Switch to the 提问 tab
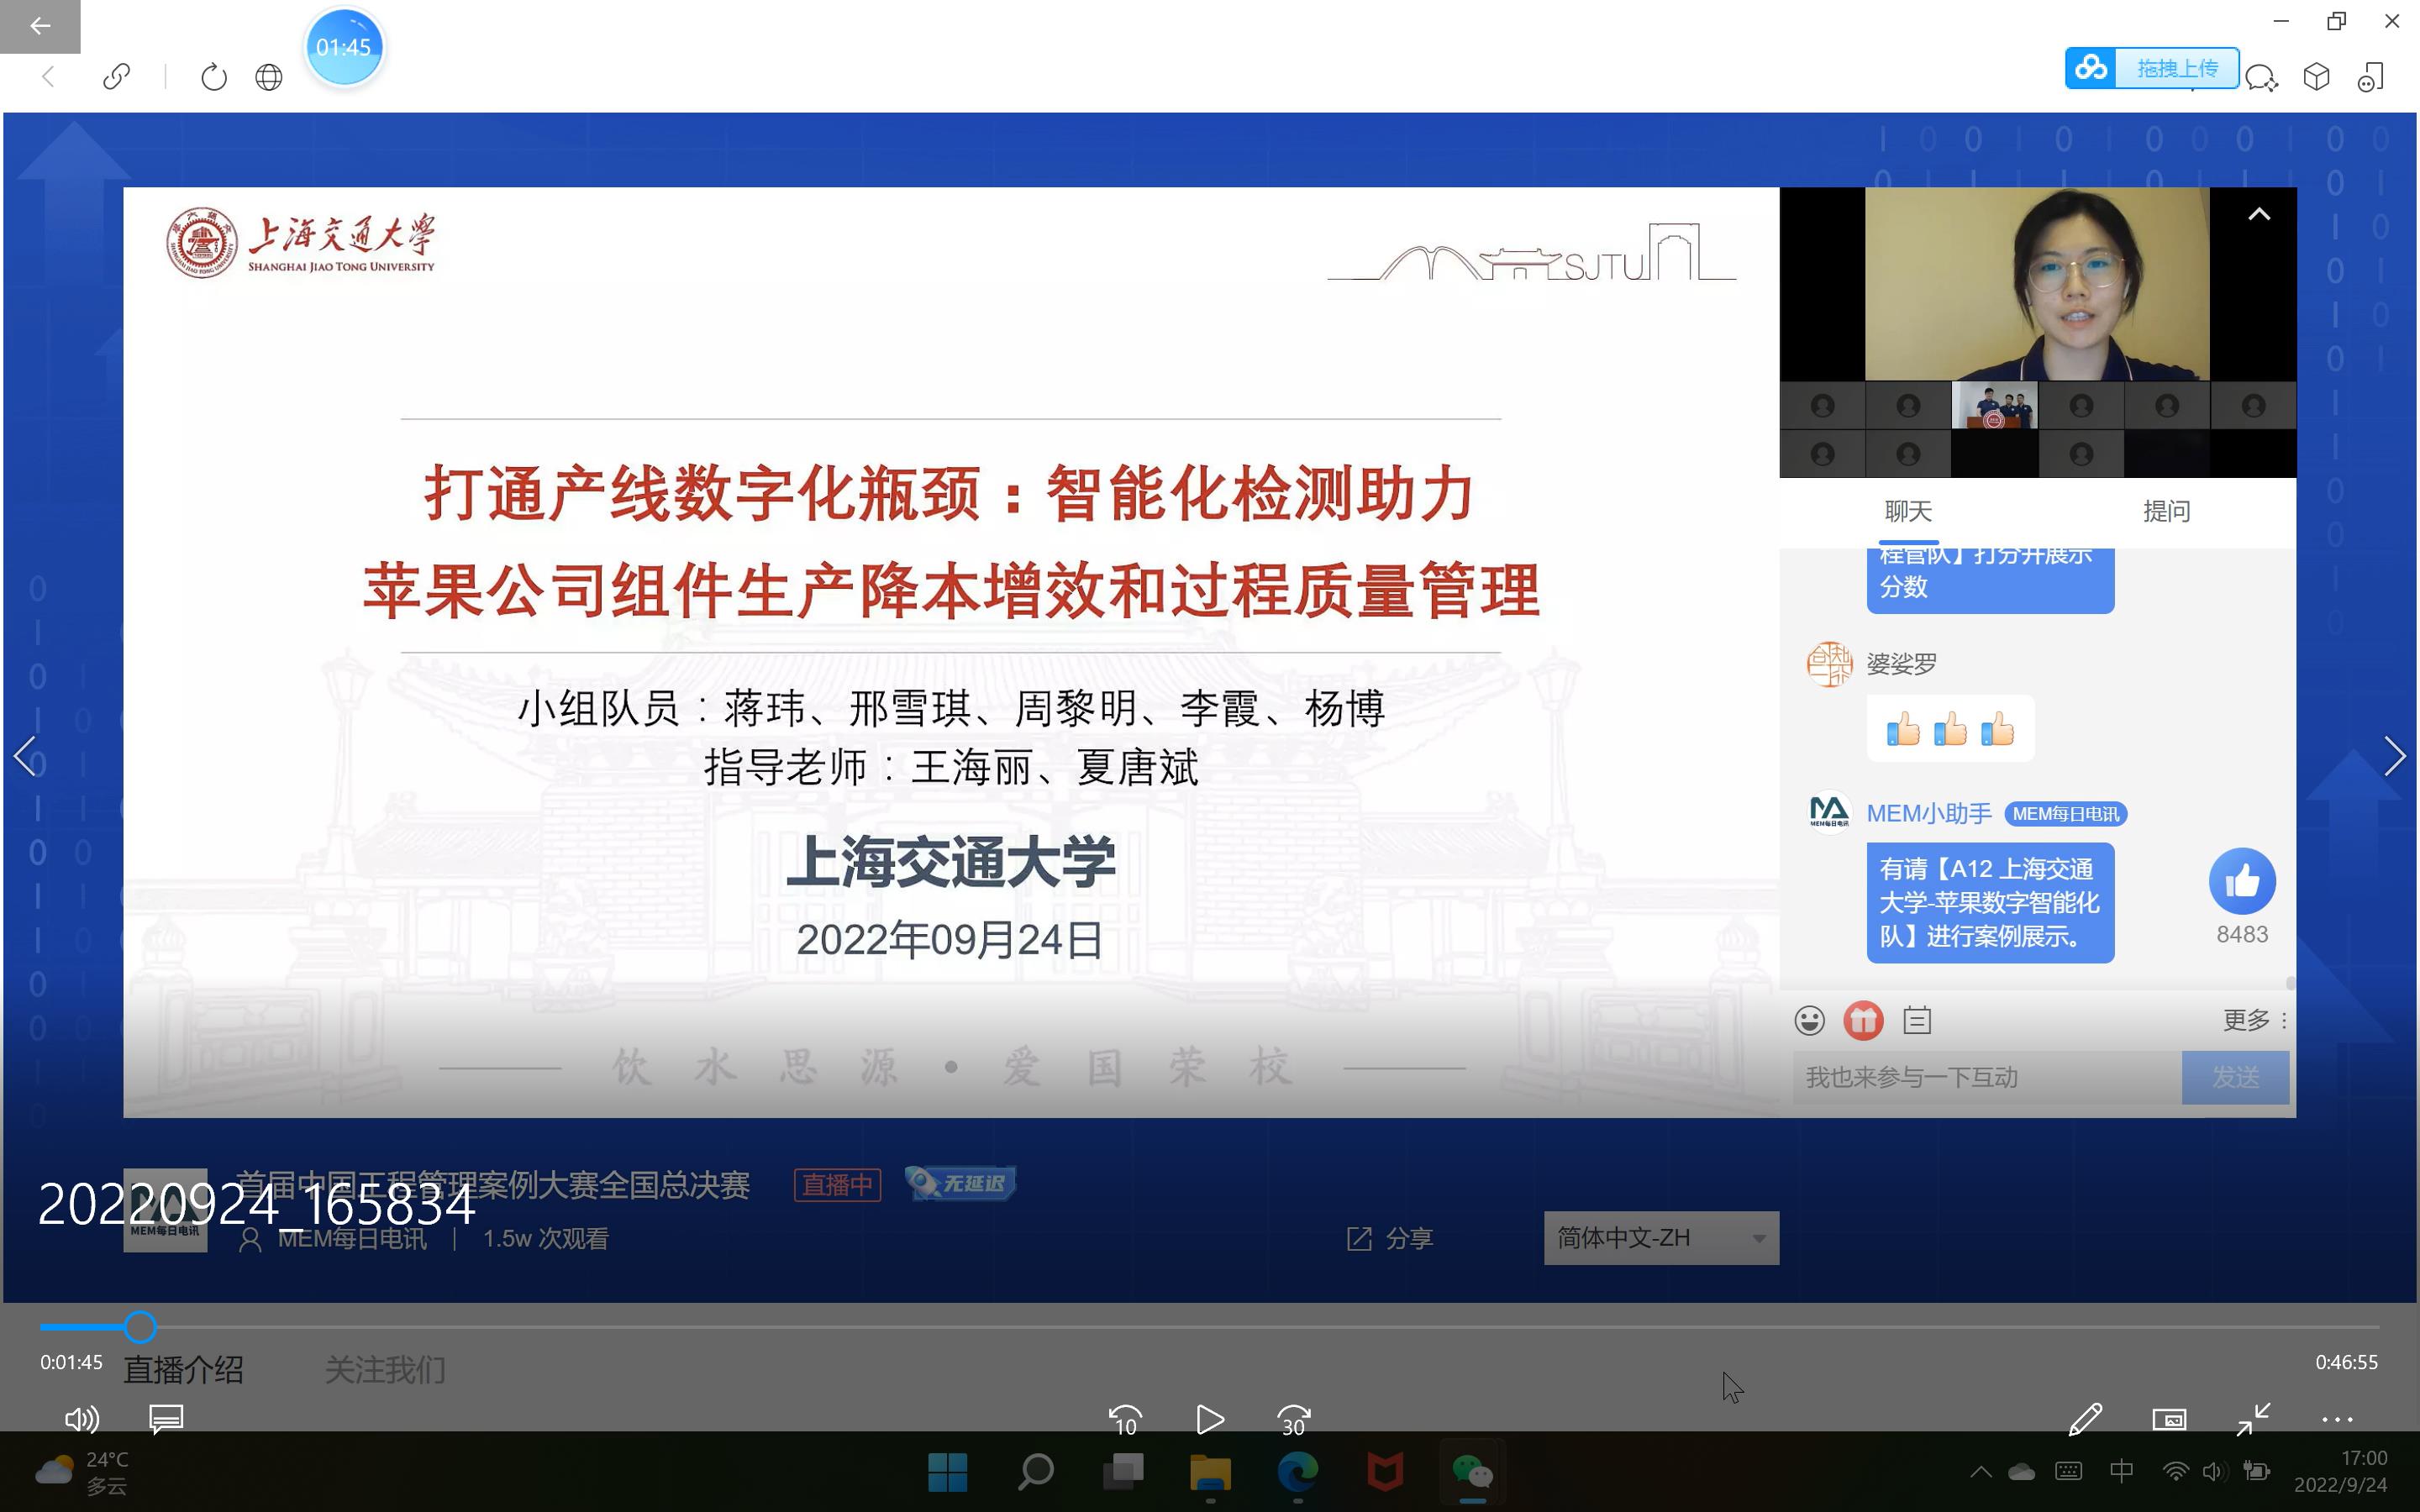This screenshot has height=1512, width=2420. coord(2166,511)
